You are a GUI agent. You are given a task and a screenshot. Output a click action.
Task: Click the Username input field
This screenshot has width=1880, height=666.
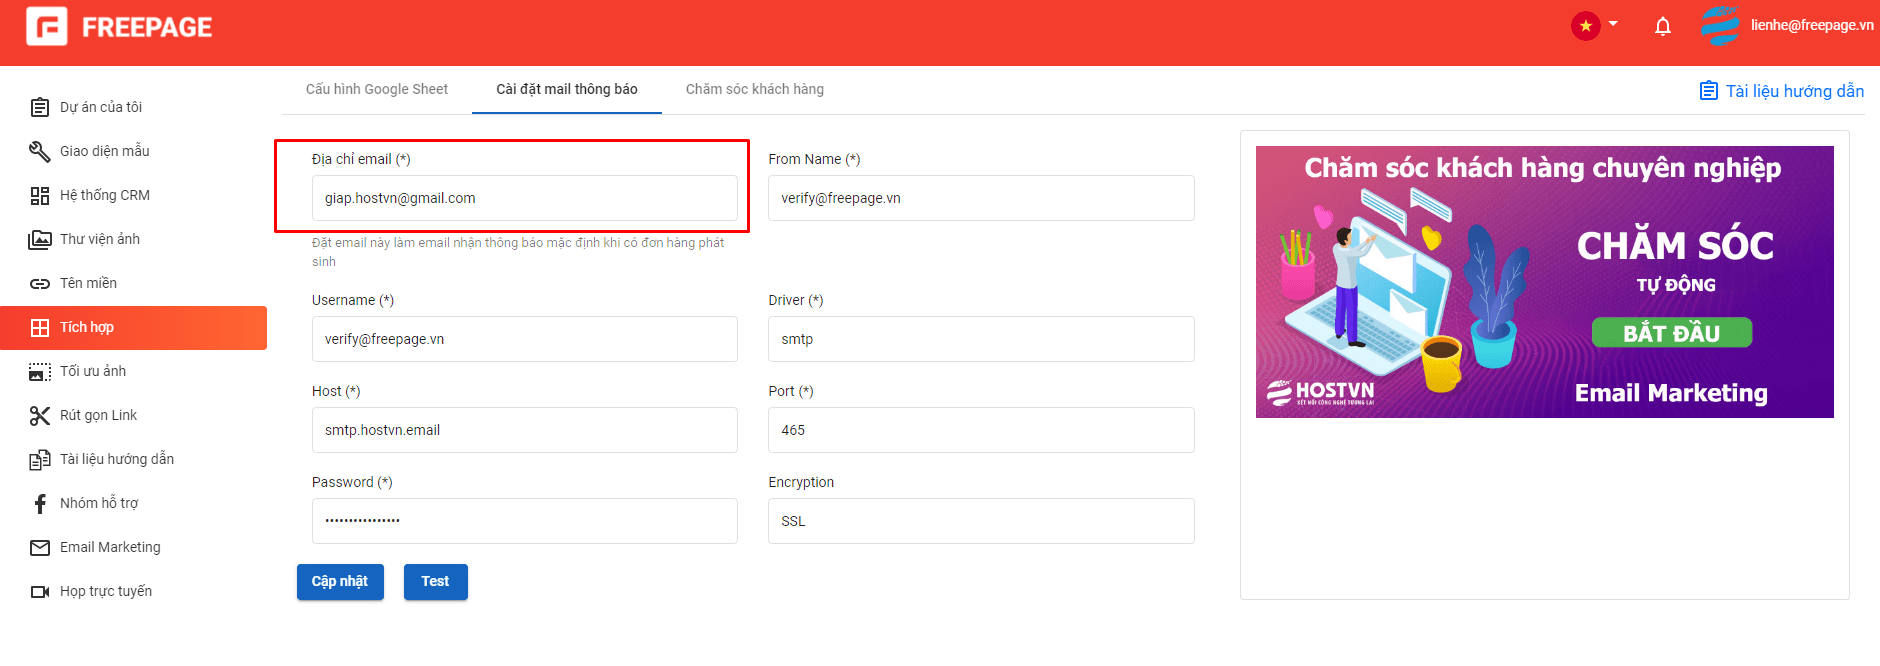pyautogui.click(x=525, y=339)
